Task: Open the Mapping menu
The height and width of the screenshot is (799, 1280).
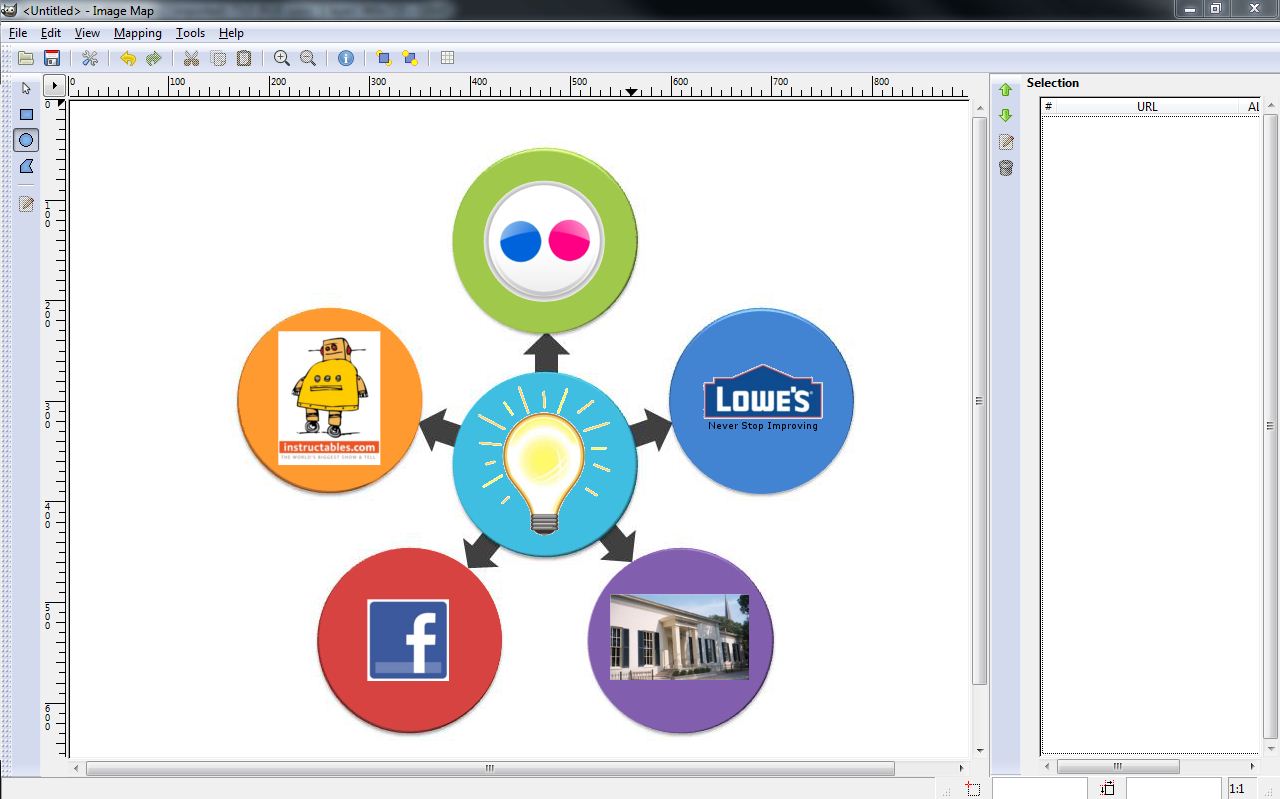Action: pos(137,33)
